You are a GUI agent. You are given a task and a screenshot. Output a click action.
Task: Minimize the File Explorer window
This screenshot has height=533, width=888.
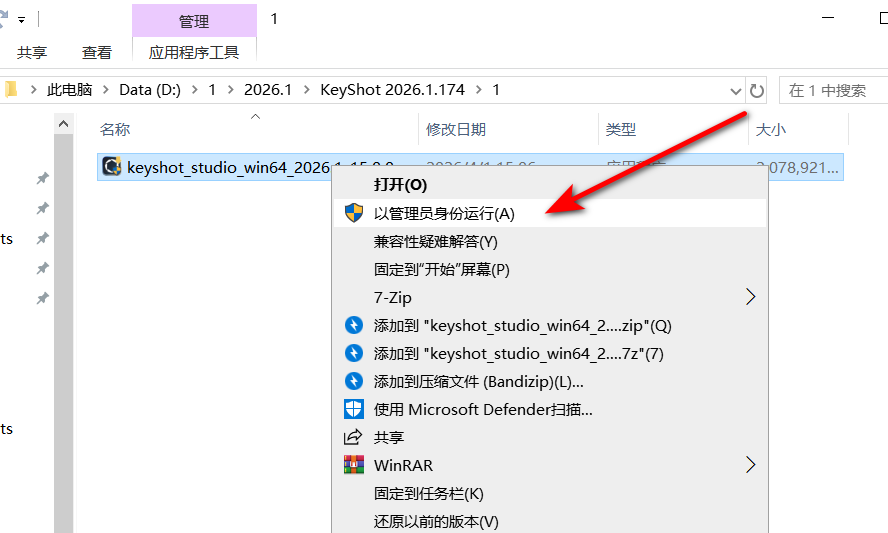point(828,18)
